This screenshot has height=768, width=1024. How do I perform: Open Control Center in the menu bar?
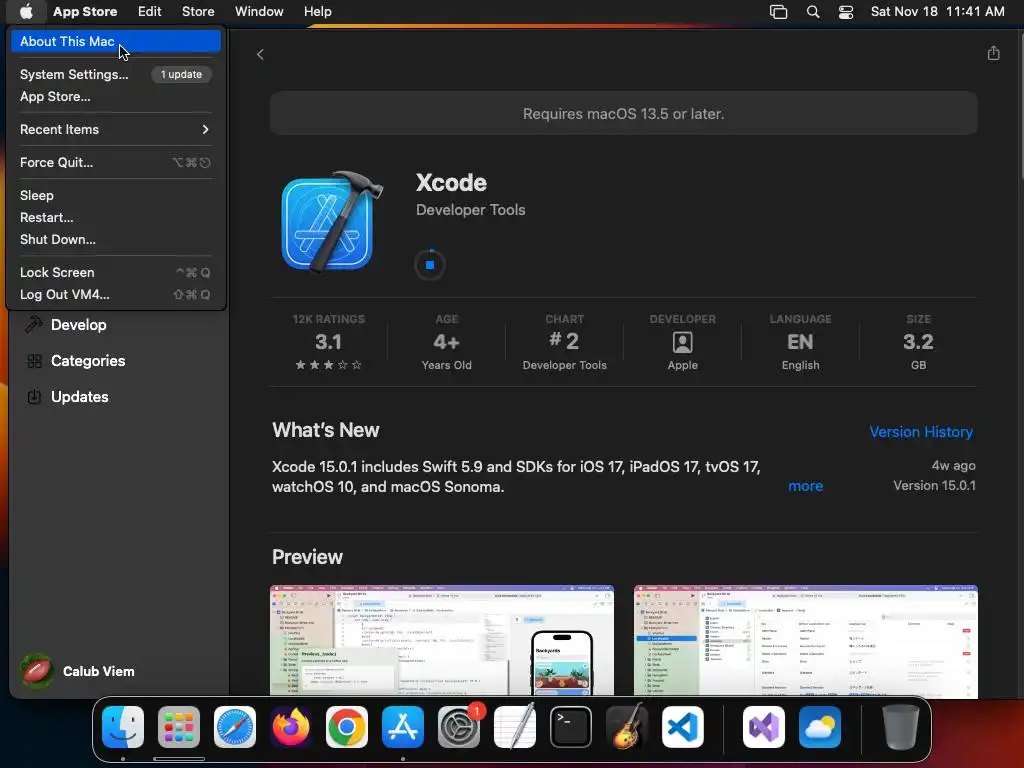click(846, 12)
